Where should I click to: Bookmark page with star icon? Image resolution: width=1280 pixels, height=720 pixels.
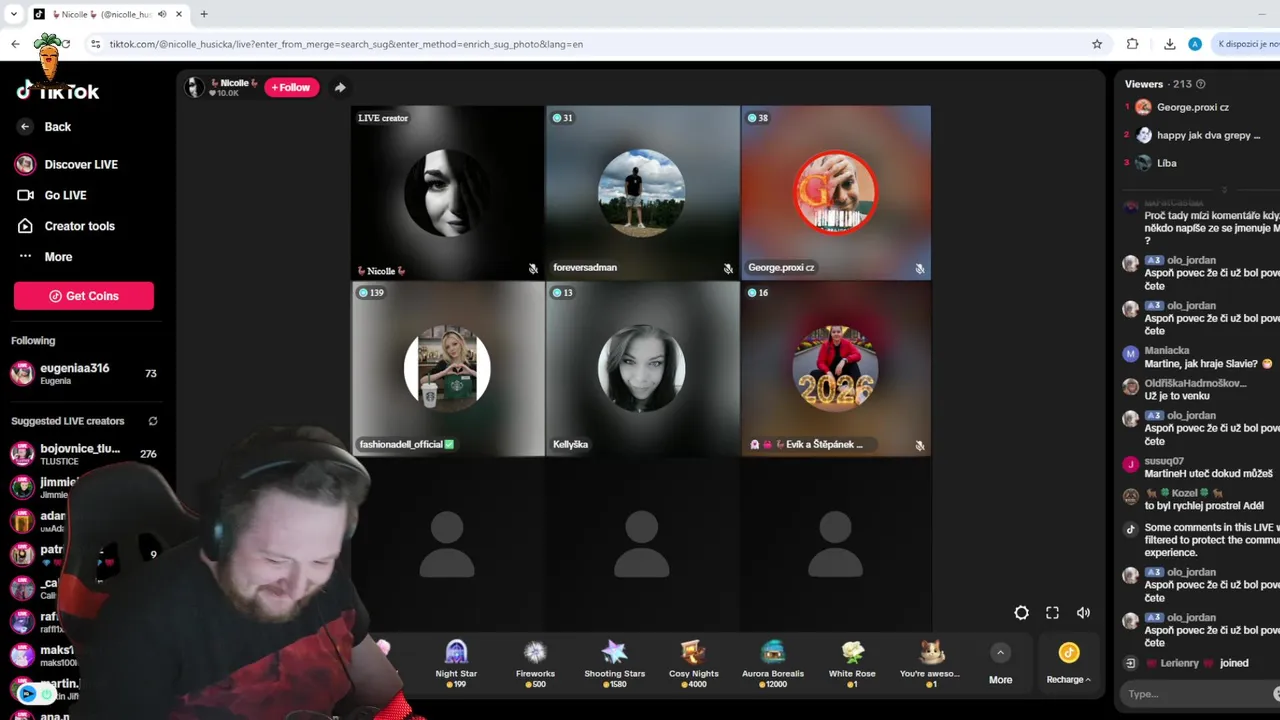[1097, 44]
